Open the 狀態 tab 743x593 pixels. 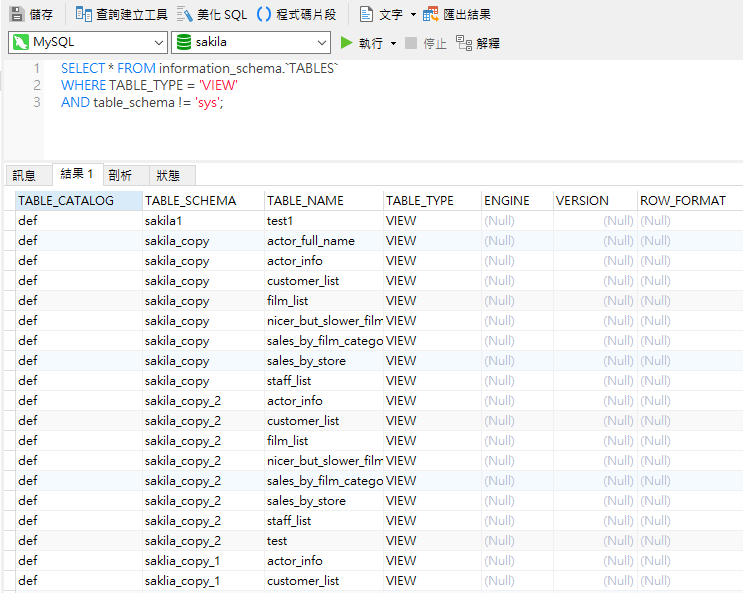[168, 175]
